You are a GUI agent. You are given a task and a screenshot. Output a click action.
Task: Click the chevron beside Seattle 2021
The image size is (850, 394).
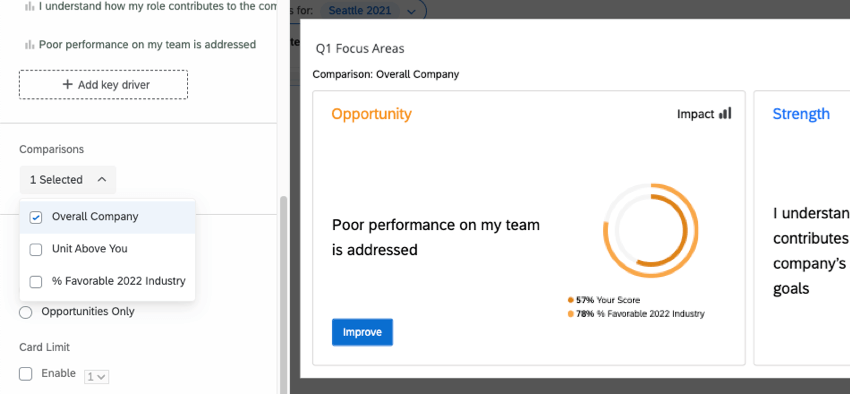pyautogui.click(x=411, y=11)
